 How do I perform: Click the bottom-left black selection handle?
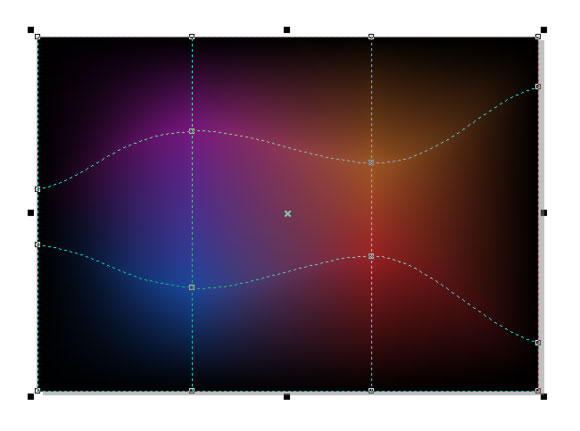pyautogui.click(x=31, y=397)
